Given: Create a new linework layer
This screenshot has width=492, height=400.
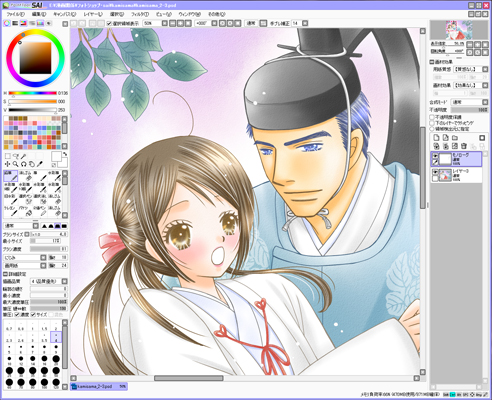Looking at the screenshot, I should (446, 138).
